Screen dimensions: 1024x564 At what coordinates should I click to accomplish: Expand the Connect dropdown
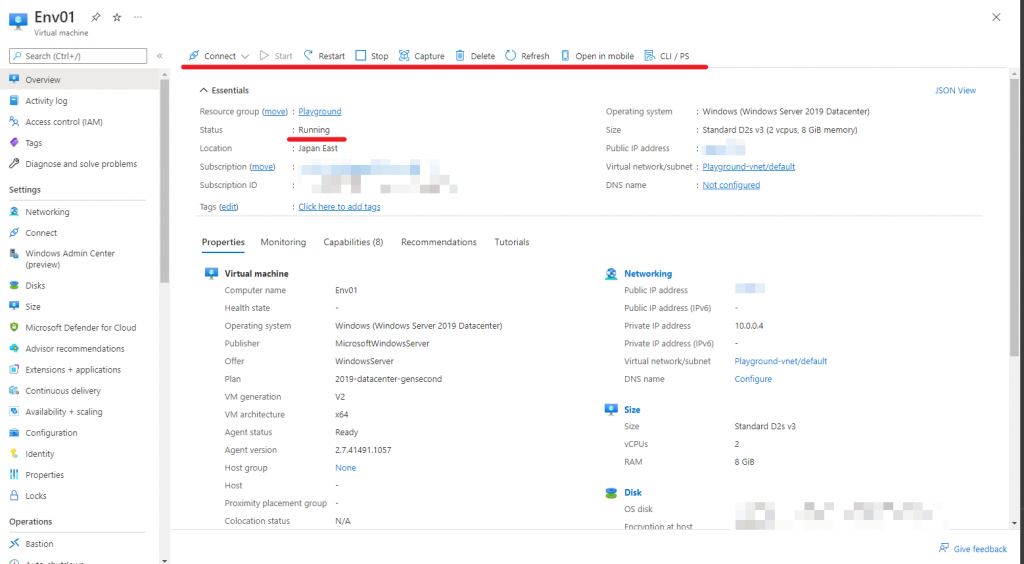pyautogui.click(x=245, y=56)
